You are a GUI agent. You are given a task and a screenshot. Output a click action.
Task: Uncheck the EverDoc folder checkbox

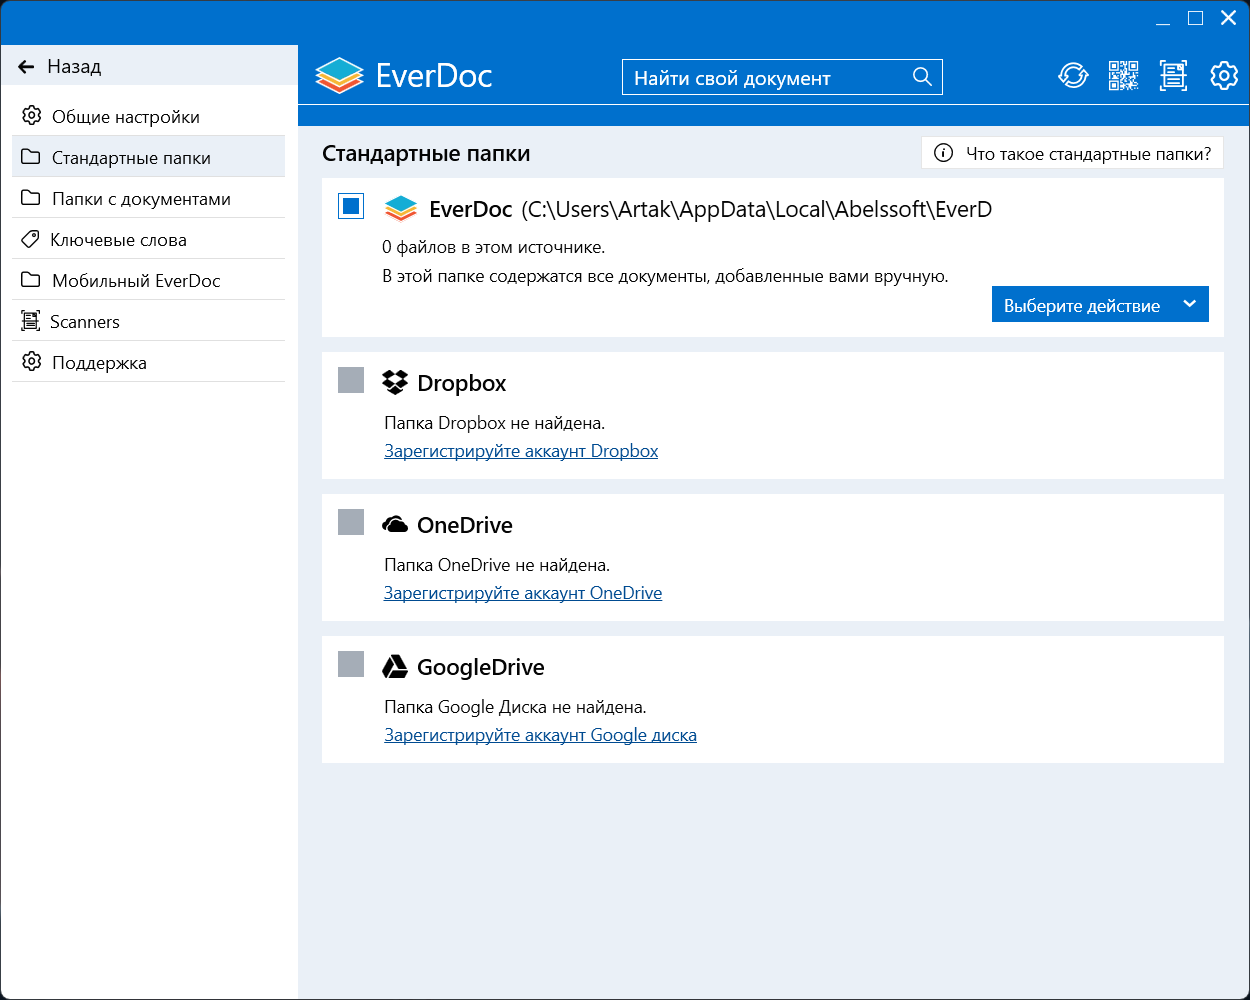click(x=351, y=207)
